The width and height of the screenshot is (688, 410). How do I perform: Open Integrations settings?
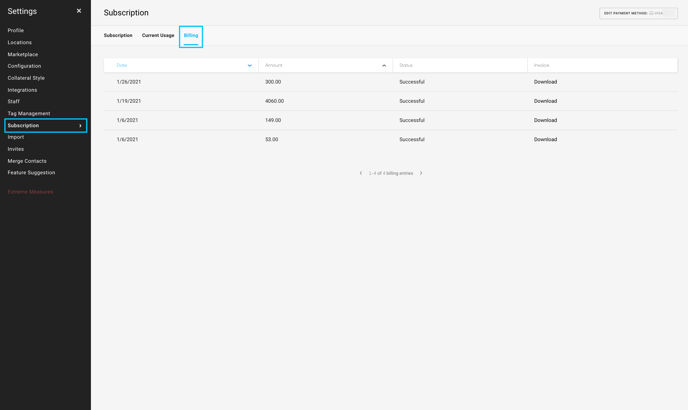[x=22, y=90]
